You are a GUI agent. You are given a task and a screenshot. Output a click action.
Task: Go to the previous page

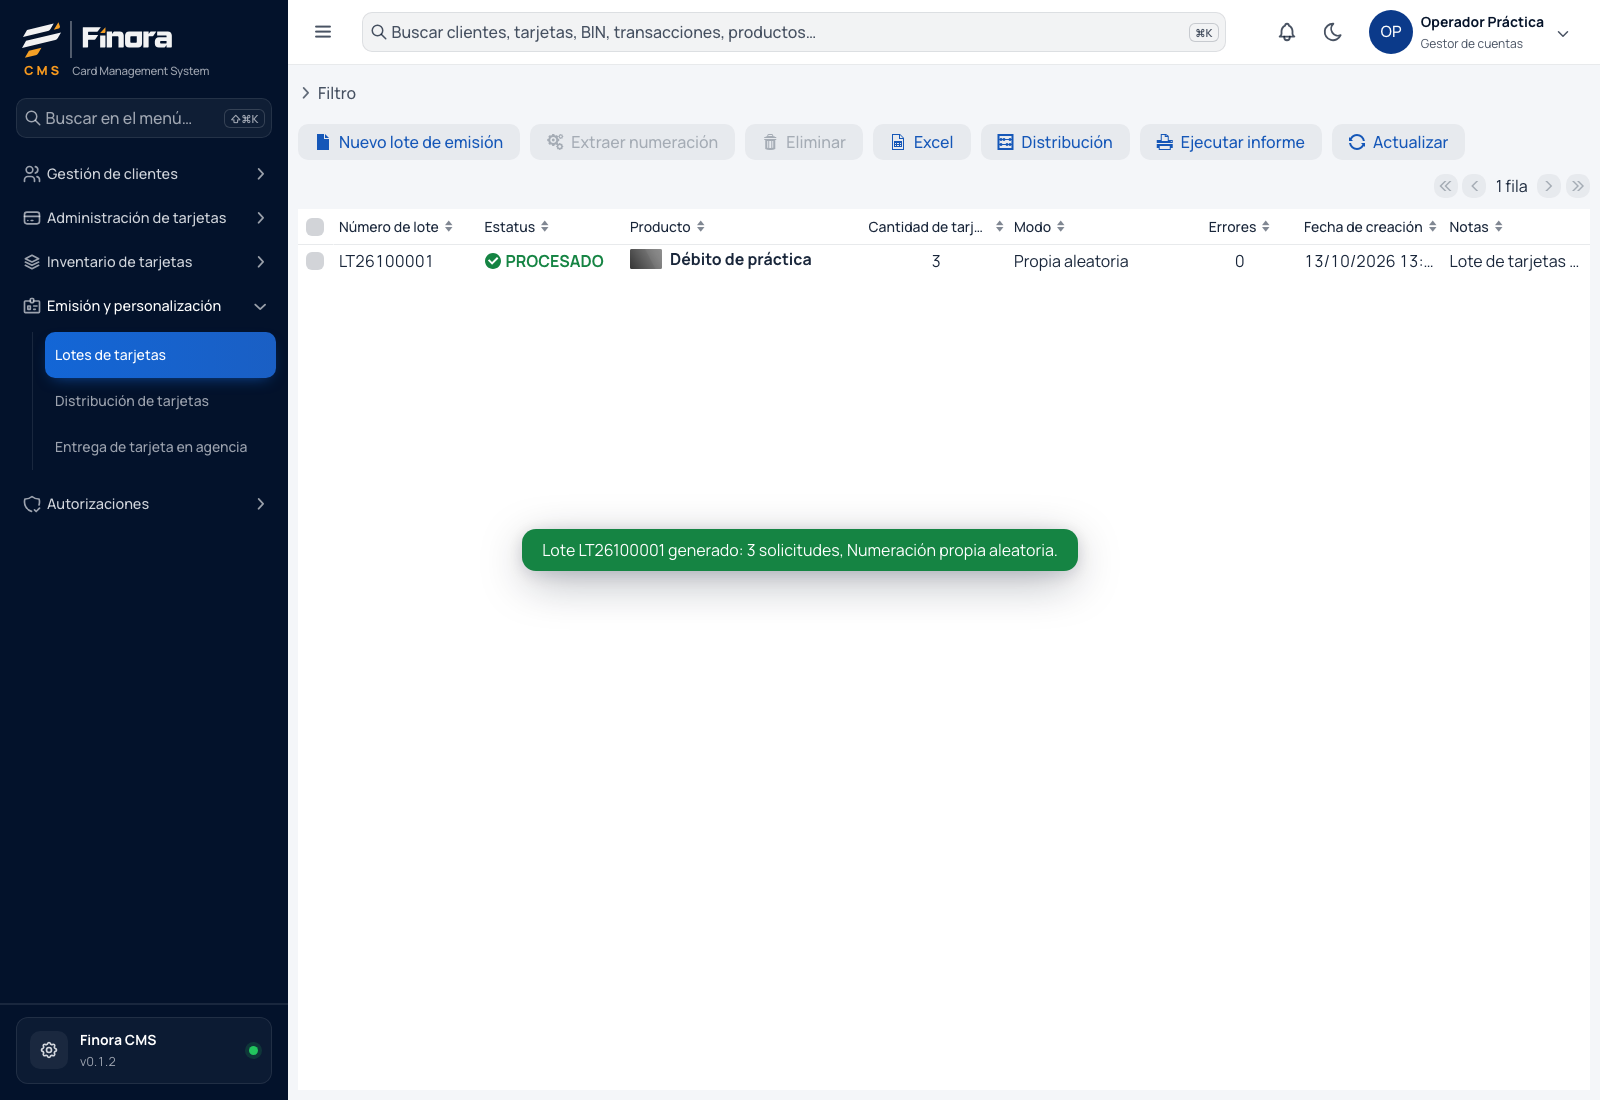point(1474,186)
